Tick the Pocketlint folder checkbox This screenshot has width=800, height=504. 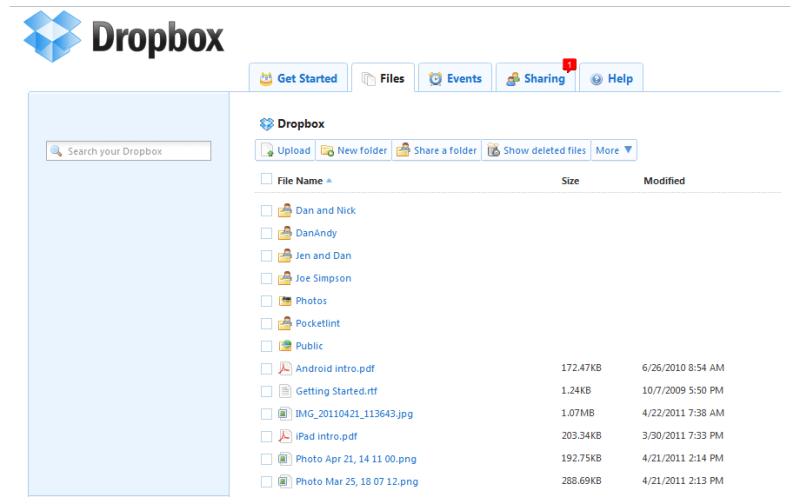coord(266,323)
